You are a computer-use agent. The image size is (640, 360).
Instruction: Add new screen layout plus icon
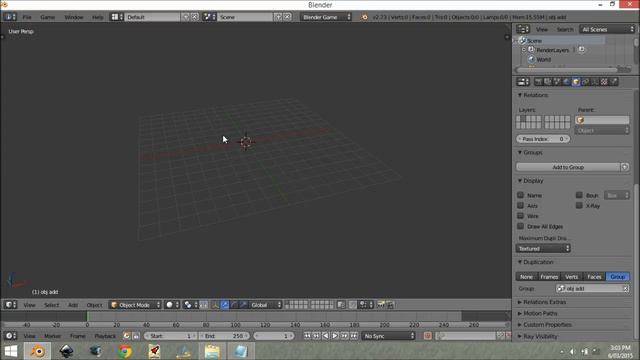(x=186, y=17)
